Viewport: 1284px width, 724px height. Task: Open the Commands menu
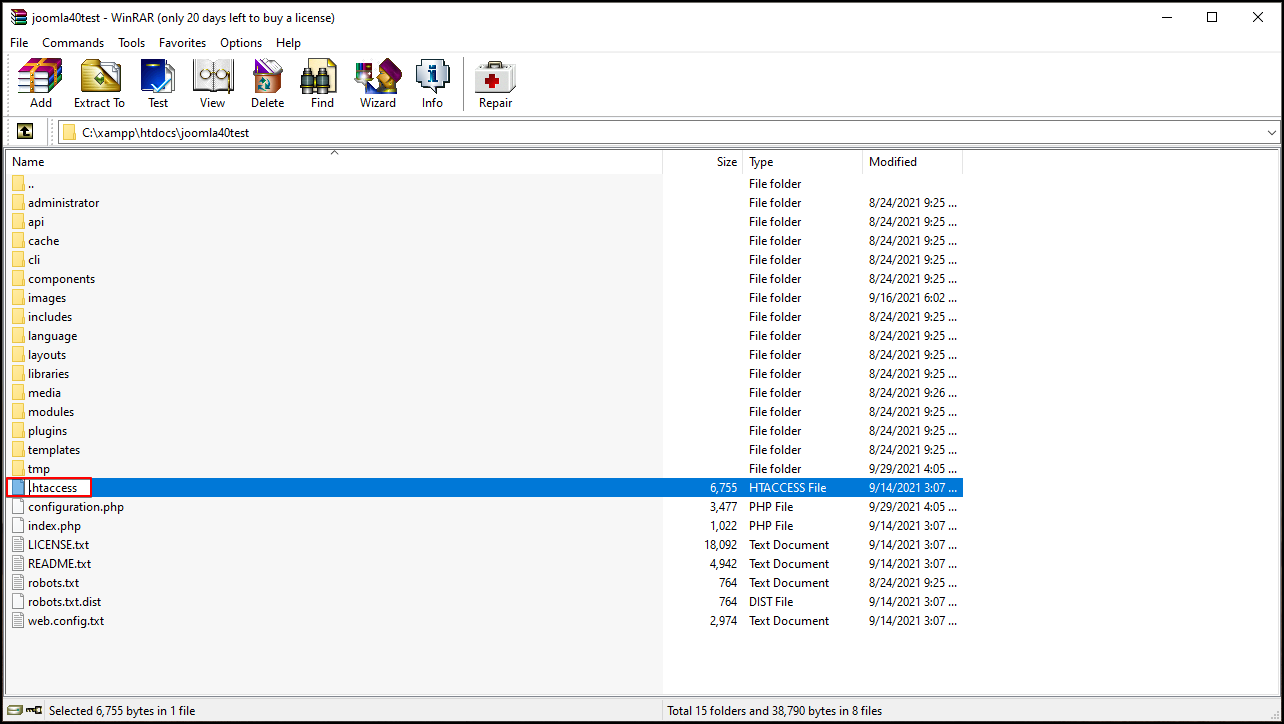[x=73, y=43]
